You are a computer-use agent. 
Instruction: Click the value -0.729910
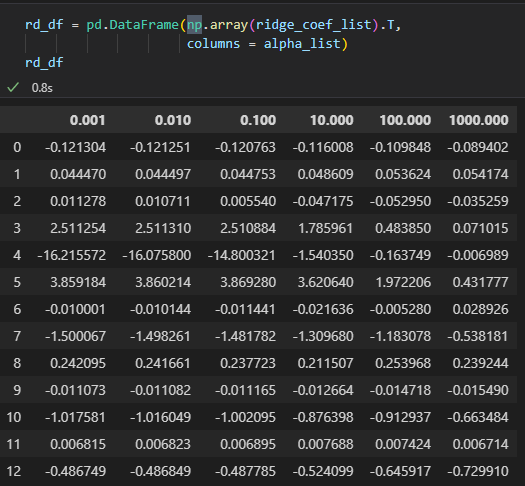click(478, 471)
